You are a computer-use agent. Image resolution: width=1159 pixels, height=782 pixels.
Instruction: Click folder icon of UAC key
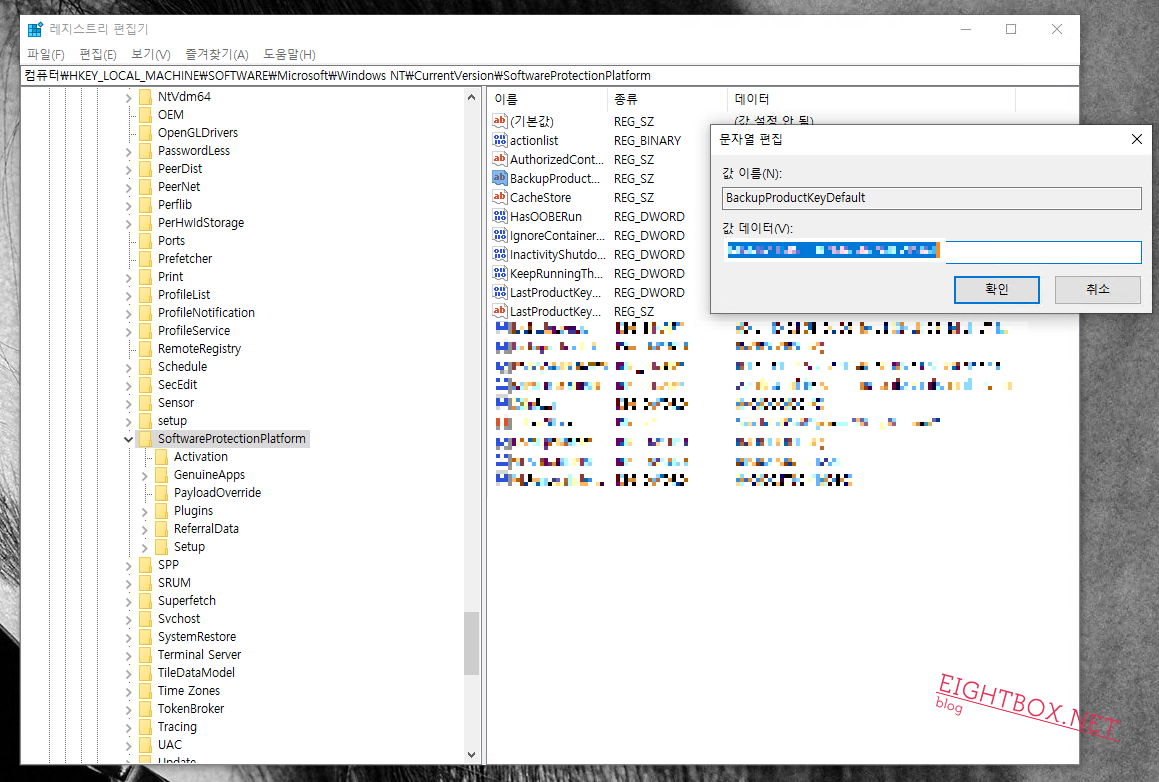(x=146, y=744)
